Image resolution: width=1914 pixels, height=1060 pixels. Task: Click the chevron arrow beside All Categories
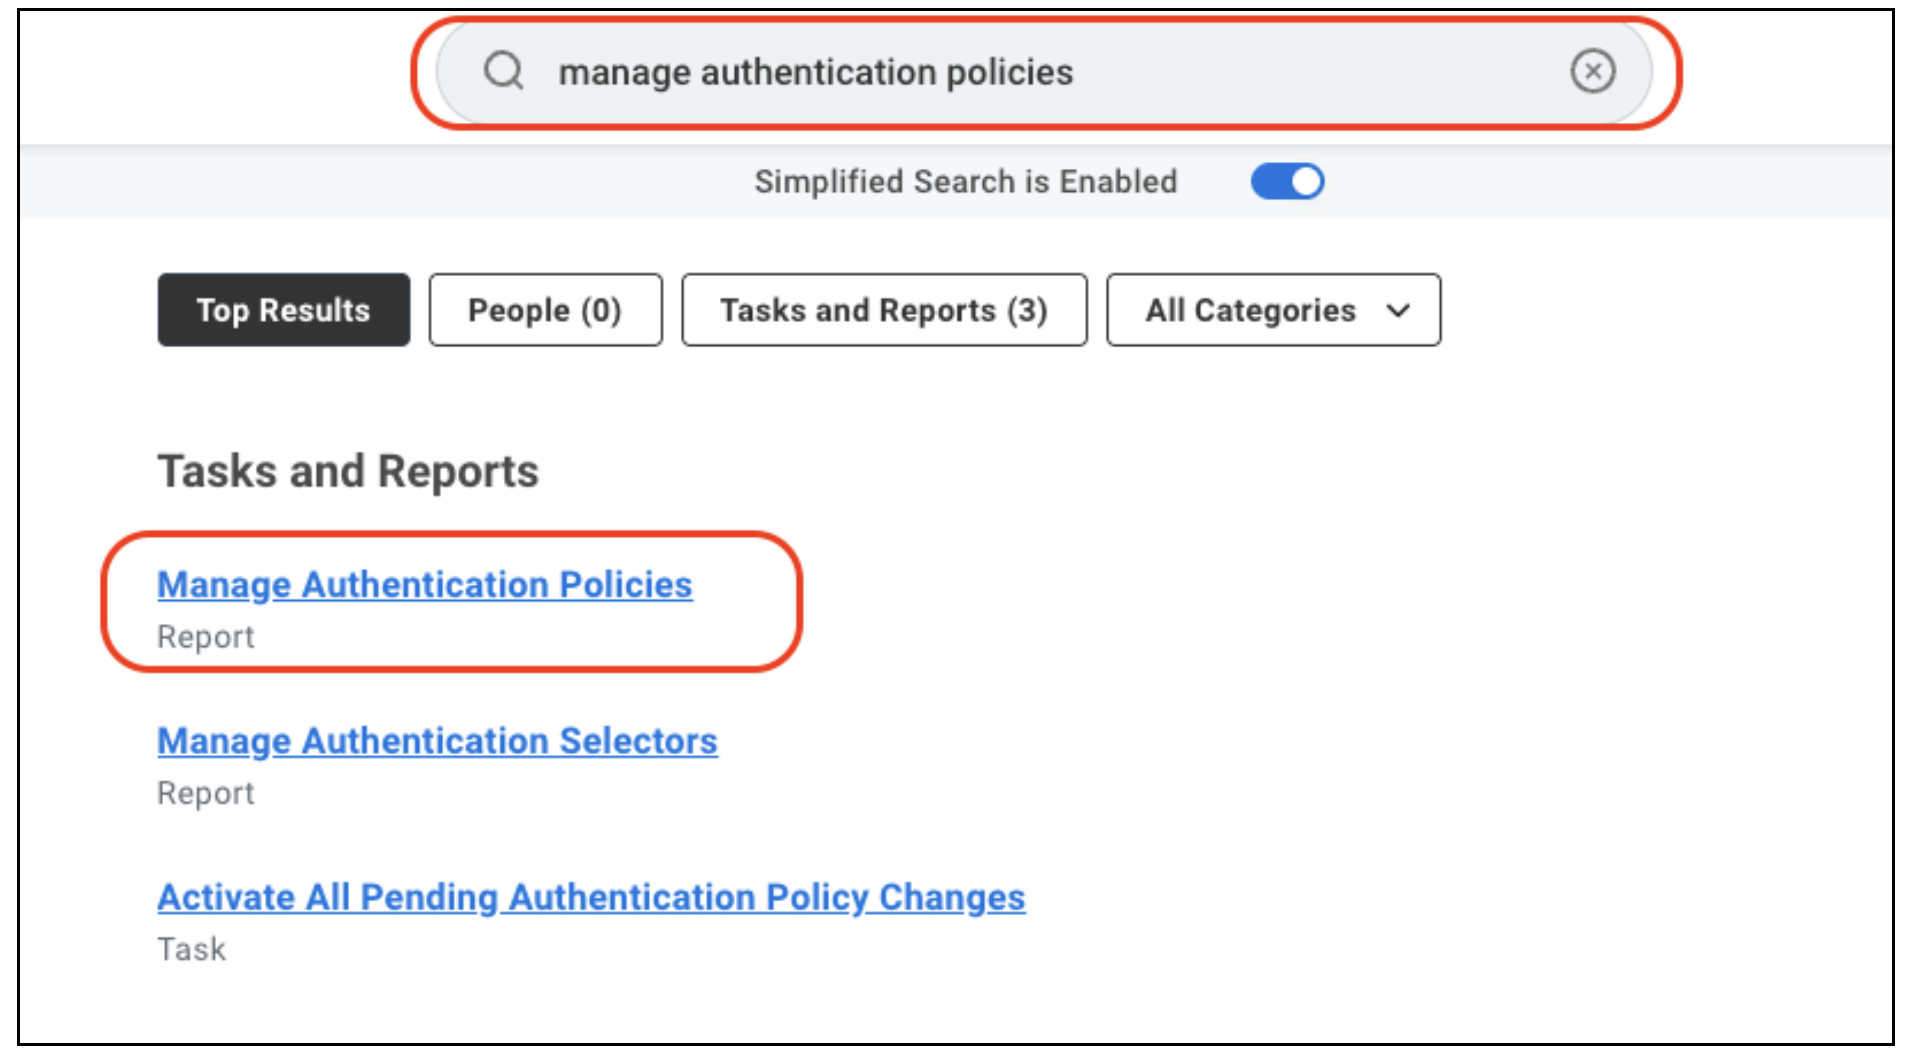pyautogui.click(x=1398, y=311)
